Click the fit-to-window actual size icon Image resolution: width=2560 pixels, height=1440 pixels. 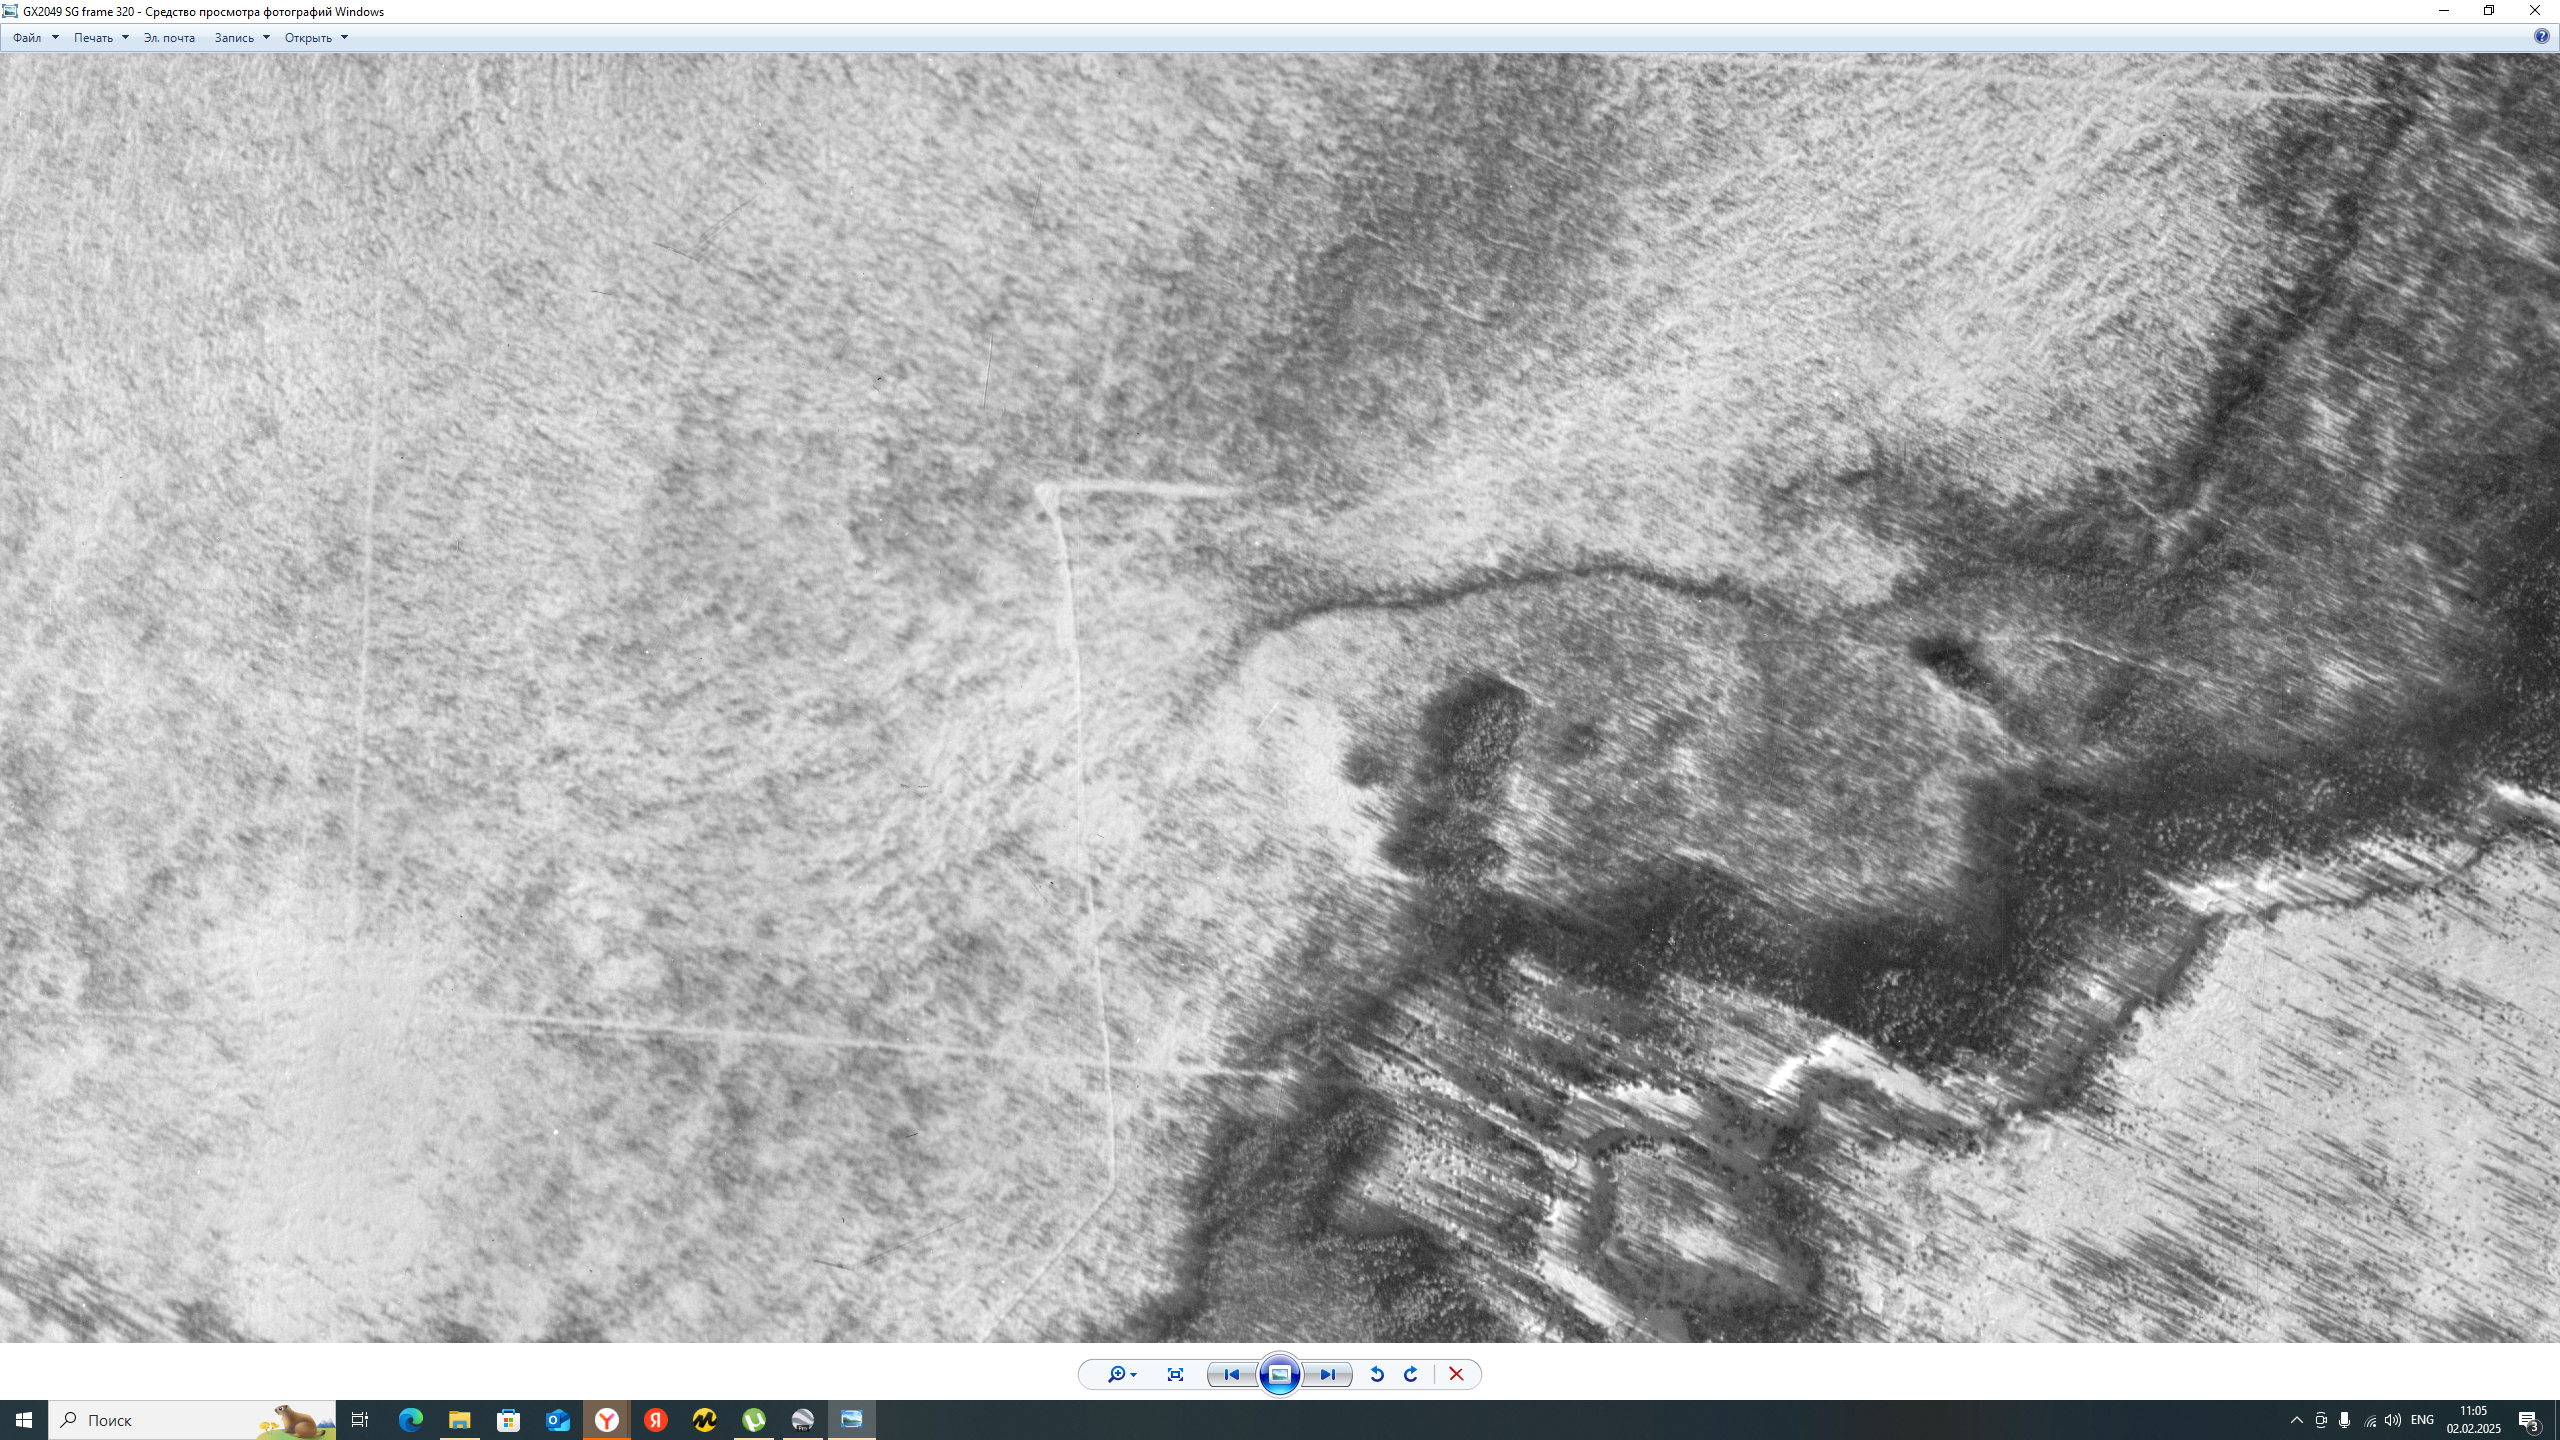pos(1175,1374)
